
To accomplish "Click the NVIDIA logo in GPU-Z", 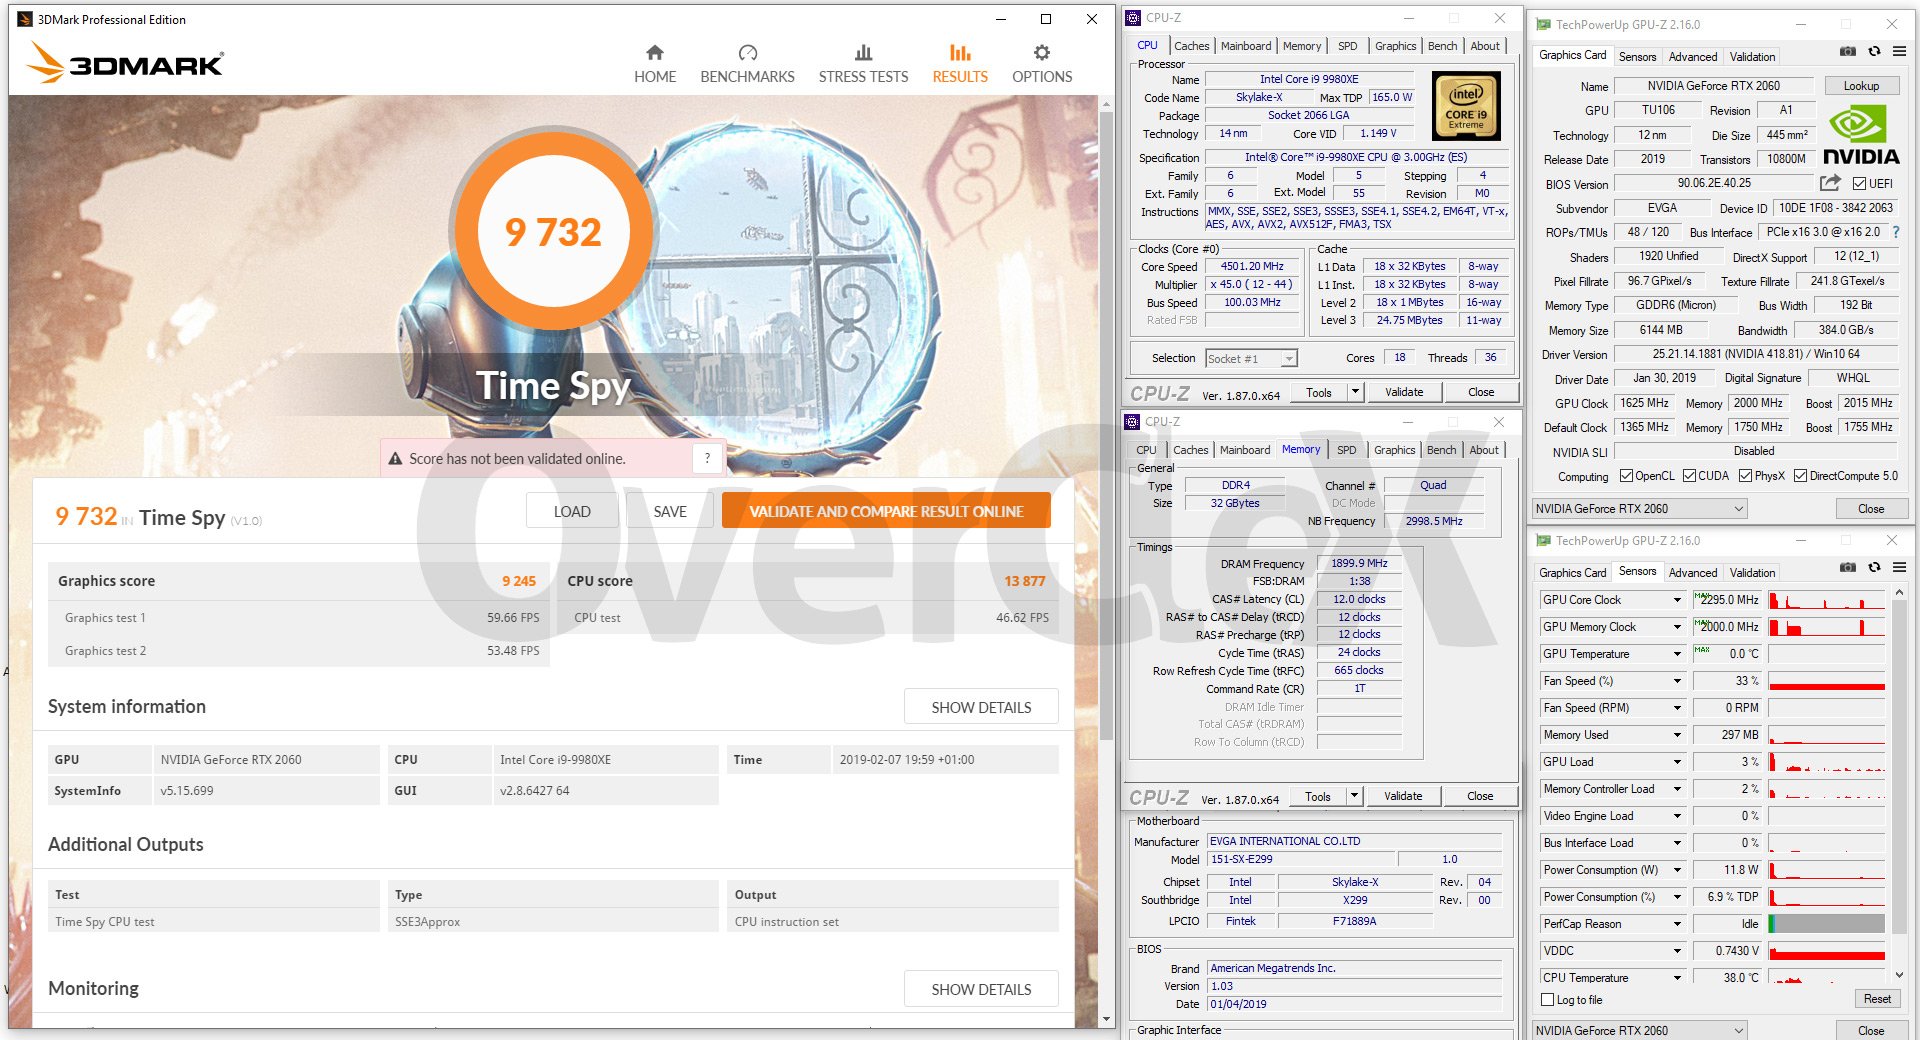I will pyautogui.click(x=1860, y=136).
